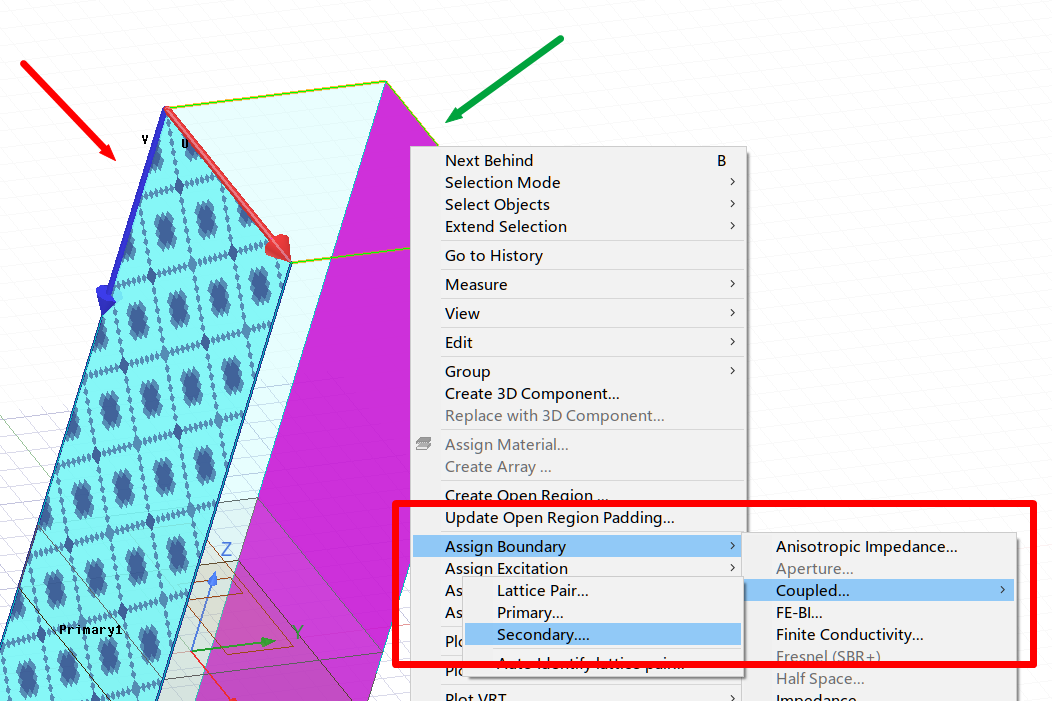
Task: Click the Primary1 boundary label
Action: point(90,630)
